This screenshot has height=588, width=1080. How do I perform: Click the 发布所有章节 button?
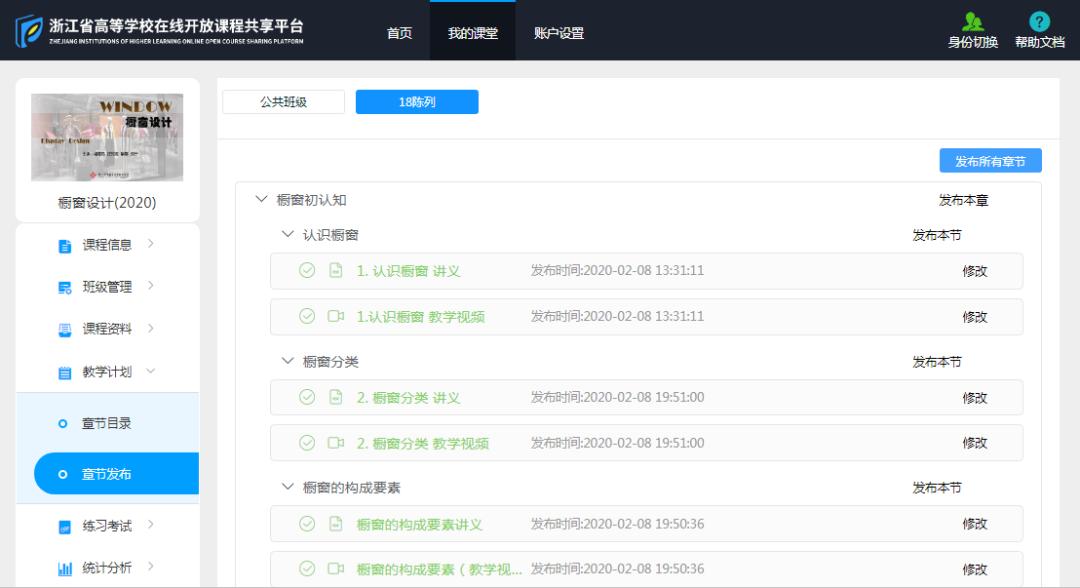[989, 161]
